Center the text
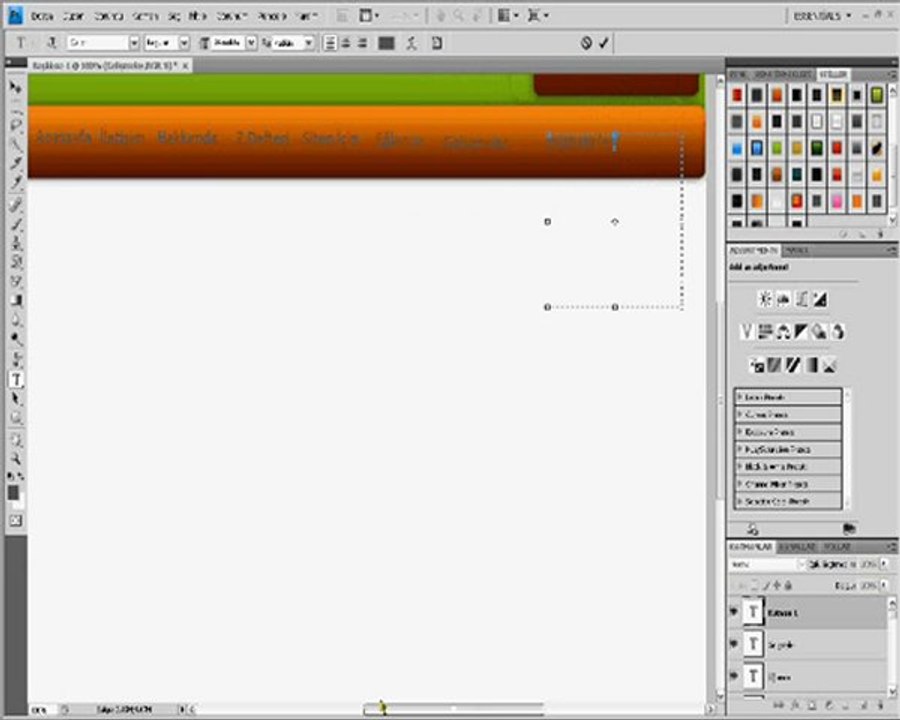900x720 pixels. pyautogui.click(x=346, y=43)
